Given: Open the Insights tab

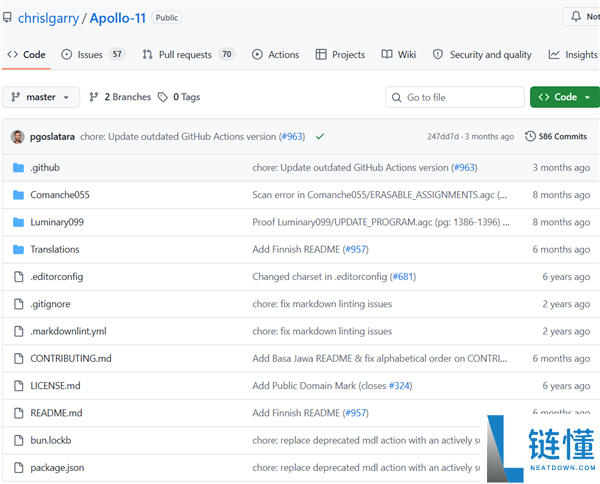Looking at the screenshot, I should [573, 55].
